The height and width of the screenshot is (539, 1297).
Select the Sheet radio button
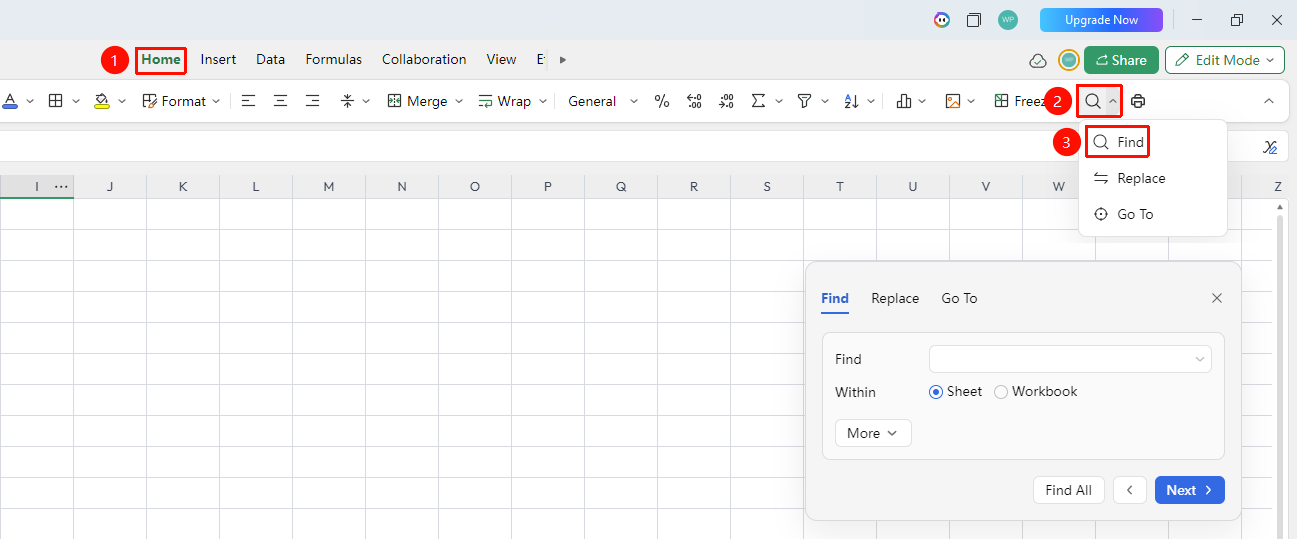(936, 392)
